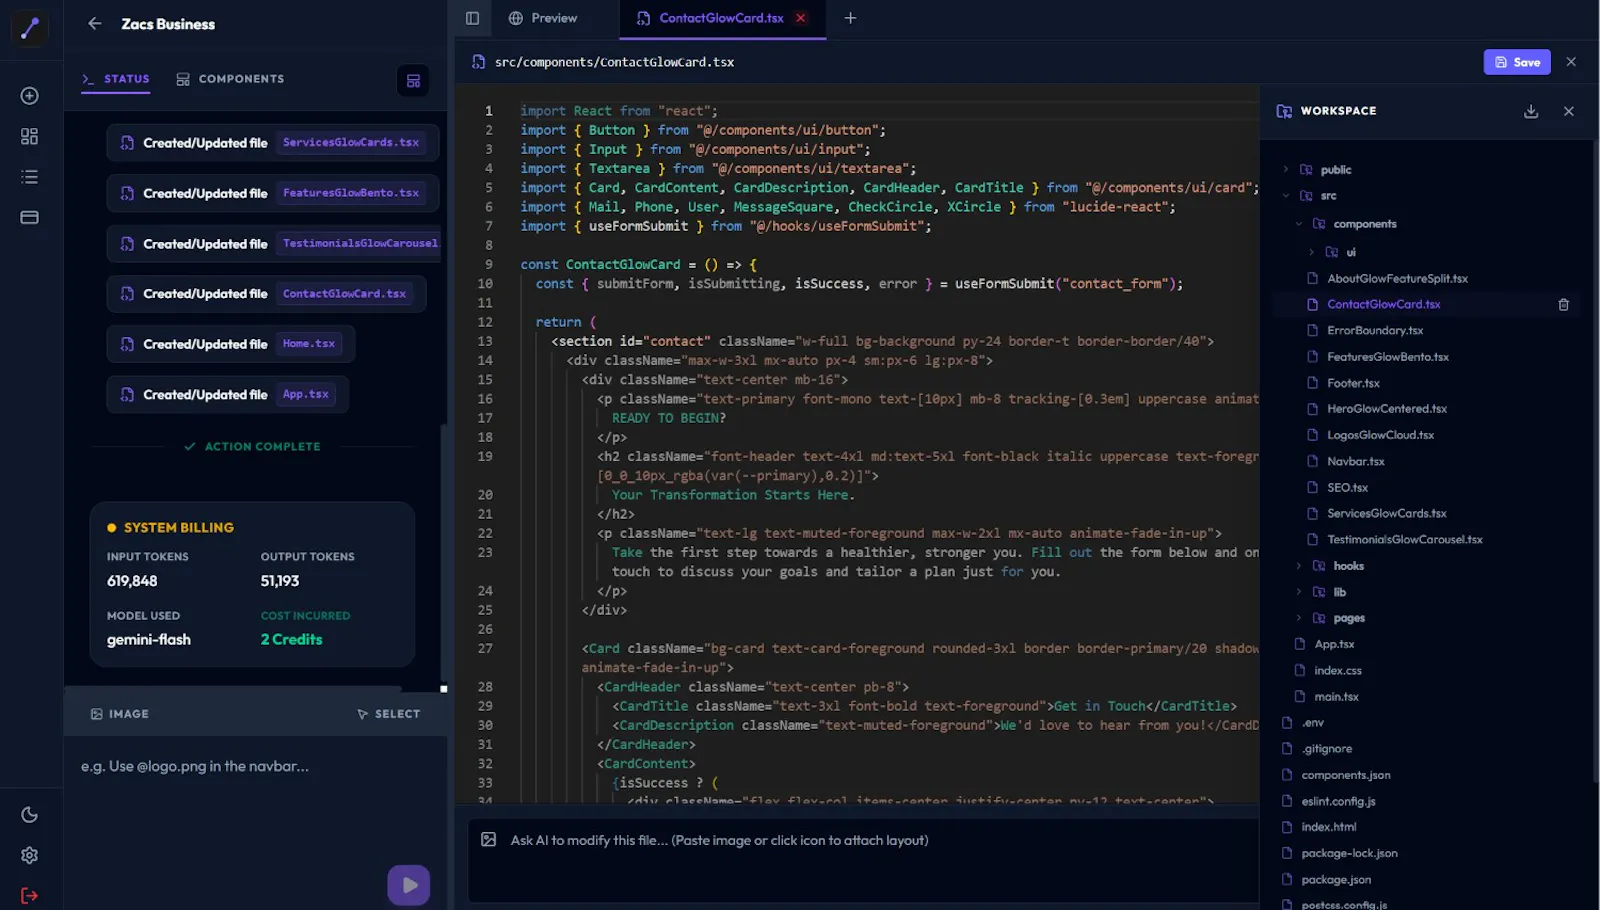Toggle dark mode moon icon
Image resolution: width=1600 pixels, height=910 pixels.
30,815
